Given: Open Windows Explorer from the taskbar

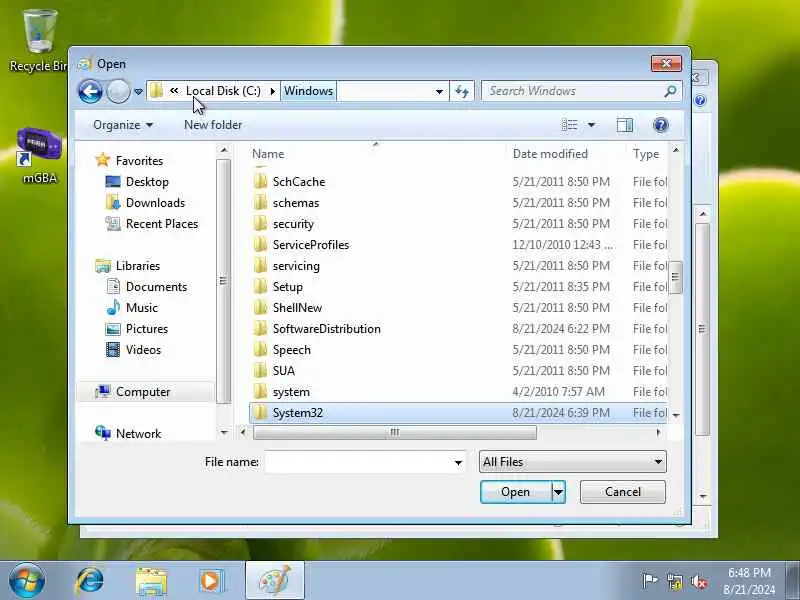Looking at the screenshot, I should click(x=152, y=582).
